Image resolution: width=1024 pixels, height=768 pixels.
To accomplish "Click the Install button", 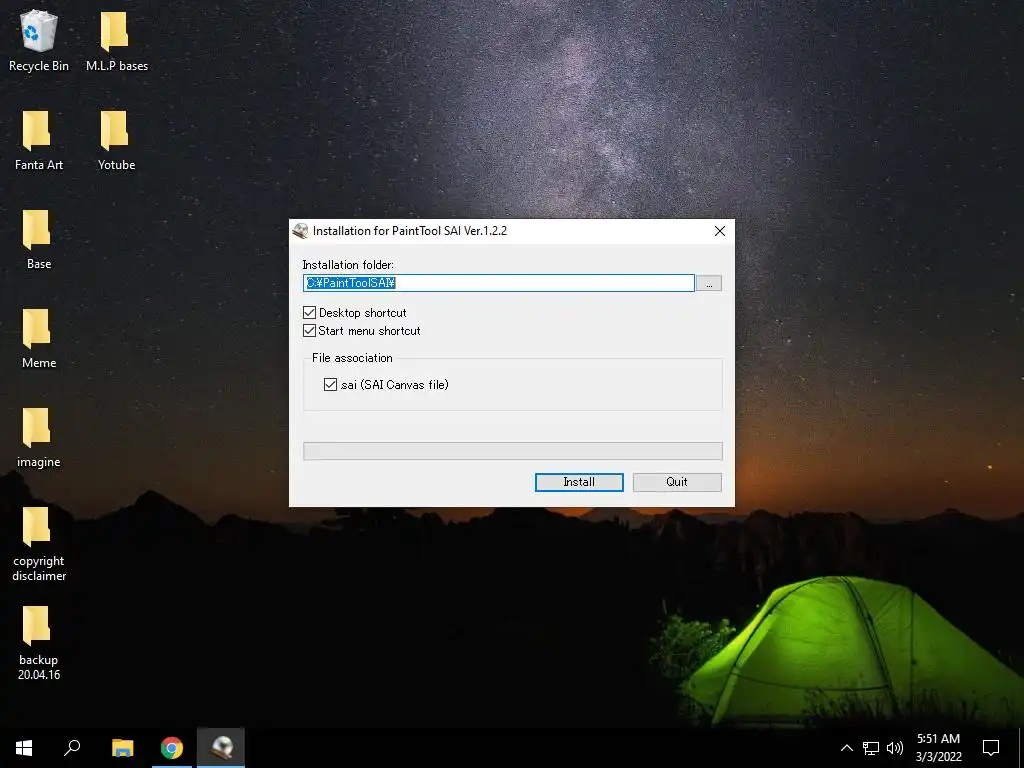I will click(x=579, y=482).
